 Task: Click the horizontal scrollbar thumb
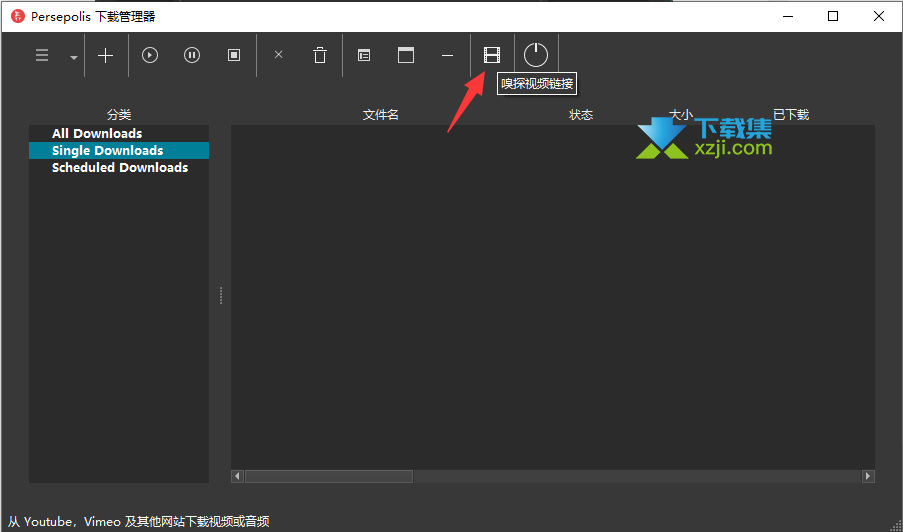coord(329,477)
